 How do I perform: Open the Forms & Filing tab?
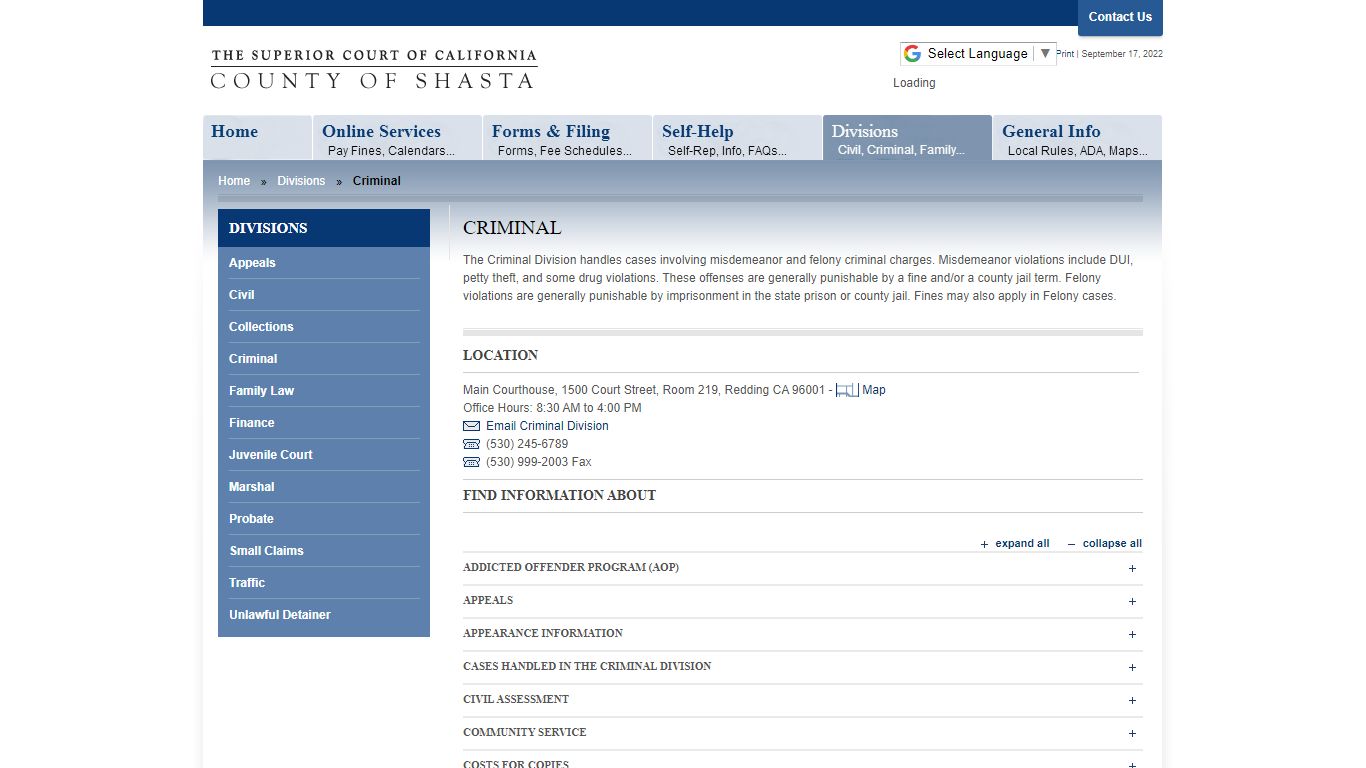click(x=567, y=138)
